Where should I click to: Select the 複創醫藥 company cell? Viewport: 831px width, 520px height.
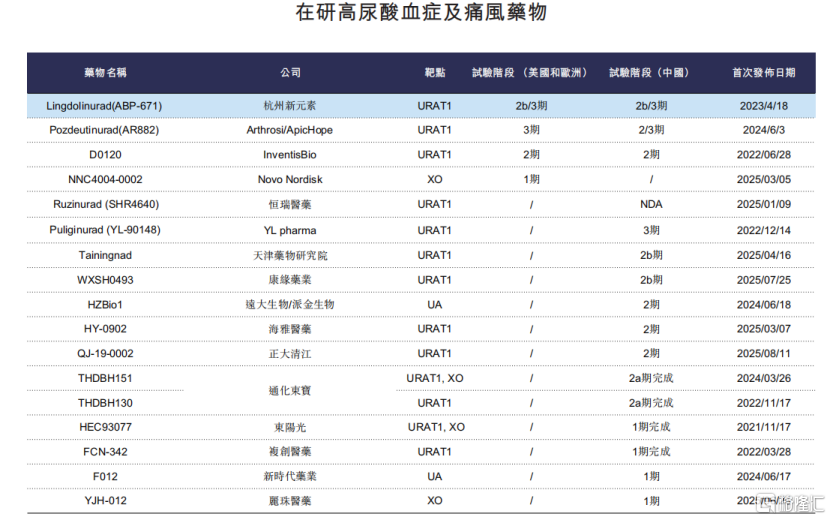(x=290, y=452)
